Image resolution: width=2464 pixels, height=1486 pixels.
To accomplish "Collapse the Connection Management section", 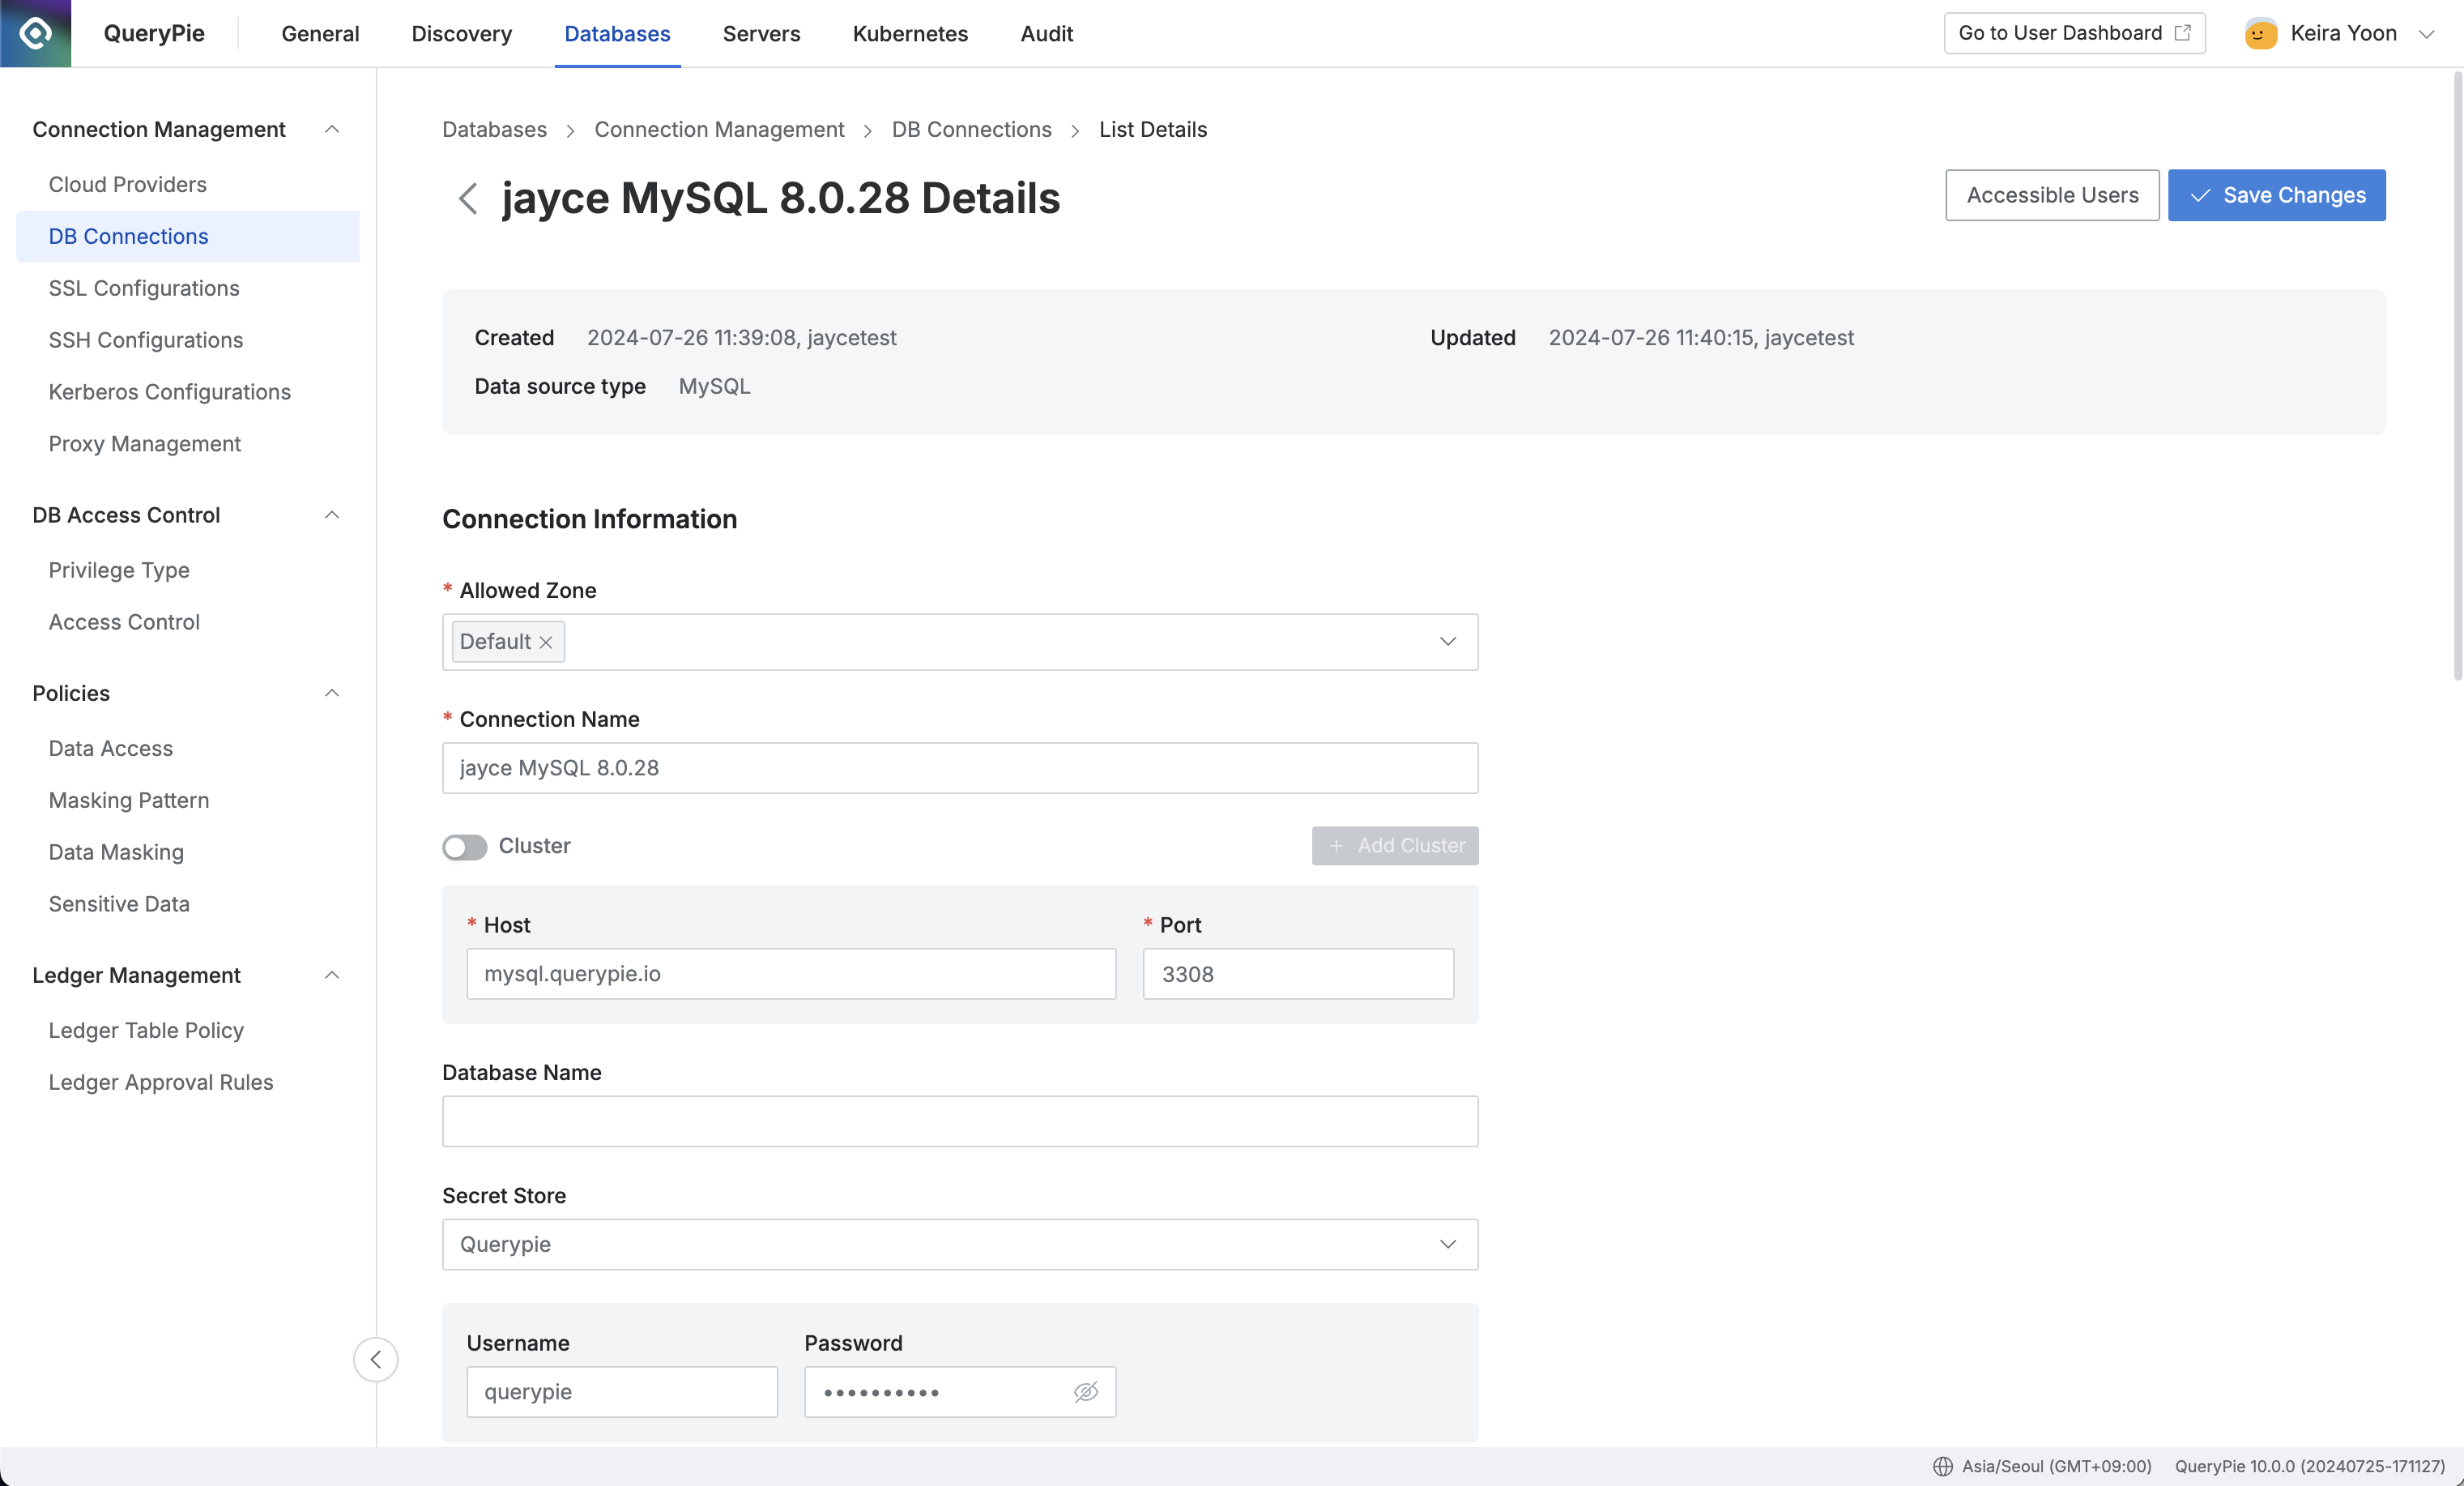I will (332, 129).
